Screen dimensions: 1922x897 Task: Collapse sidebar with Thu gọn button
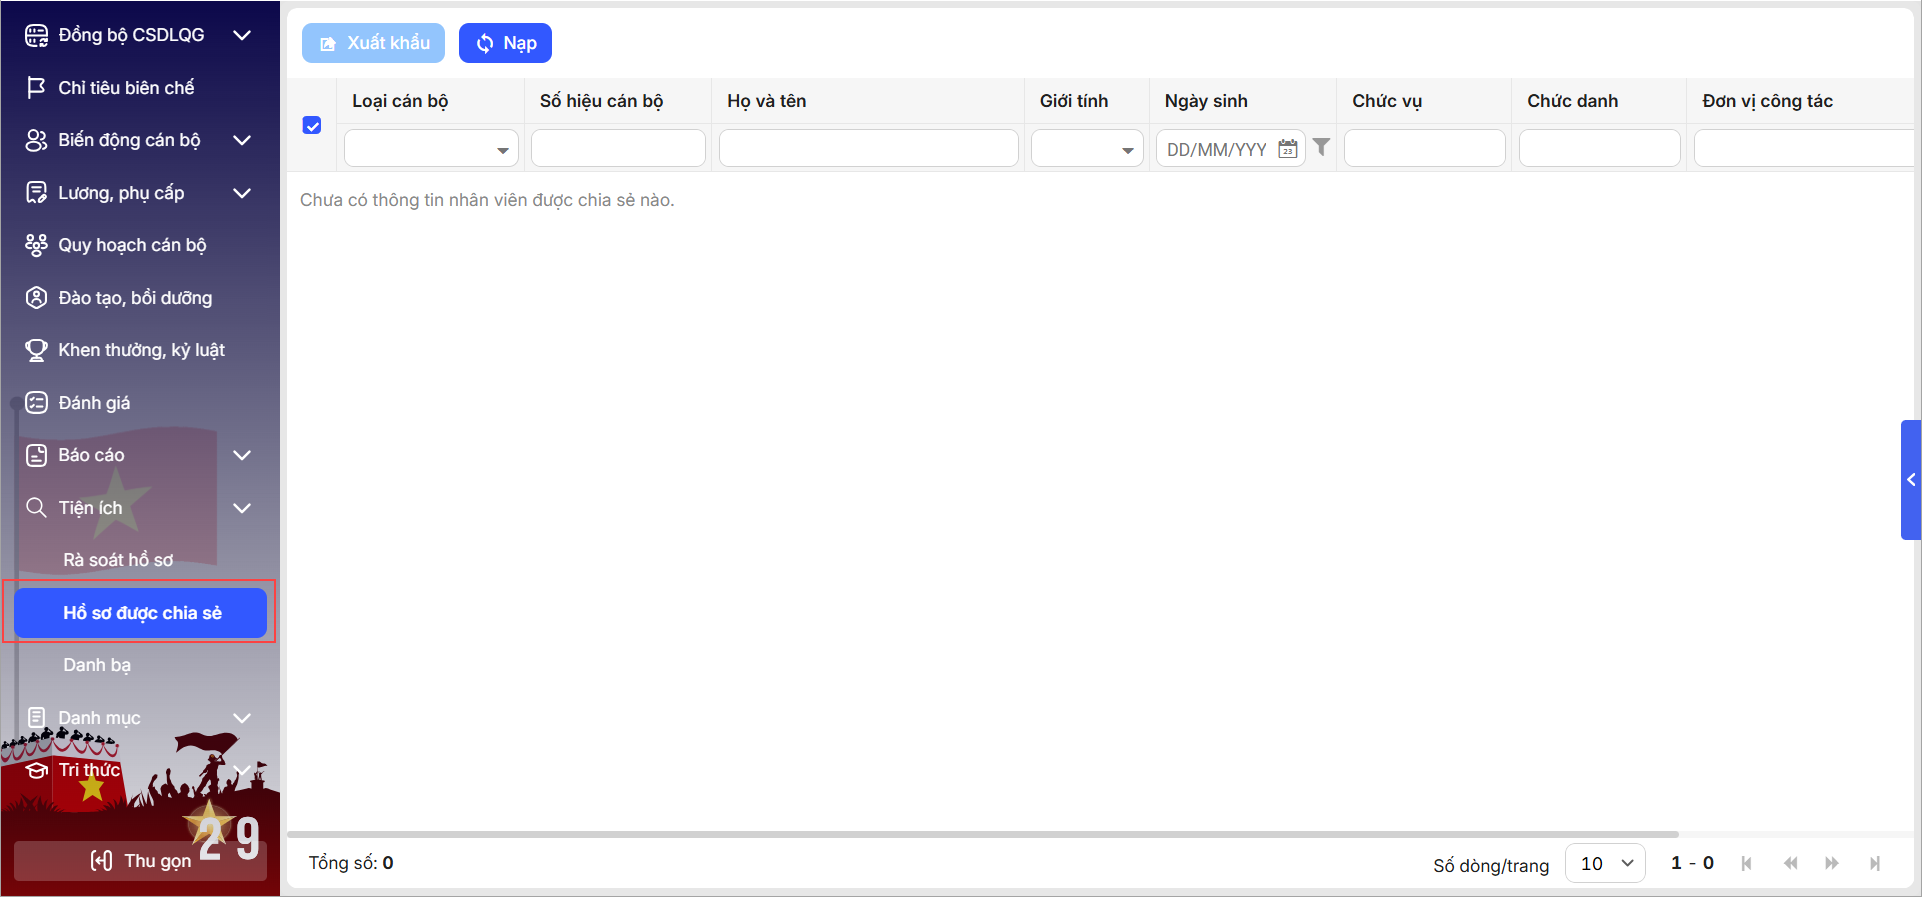tap(140, 861)
